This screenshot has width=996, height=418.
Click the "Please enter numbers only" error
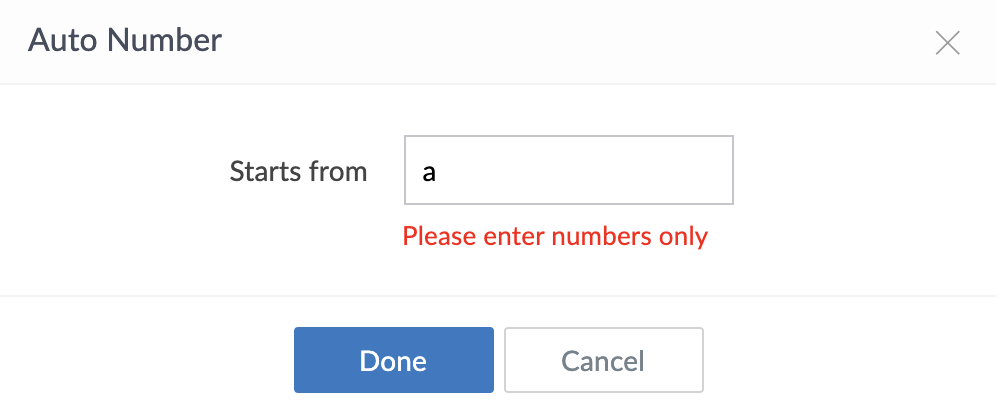(x=555, y=237)
